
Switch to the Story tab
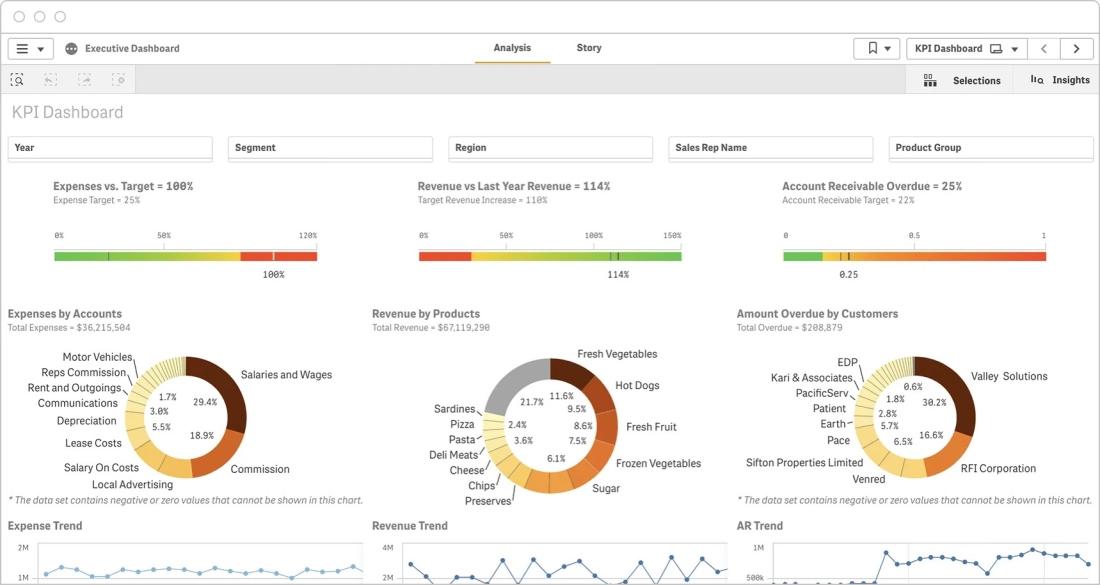point(589,48)
